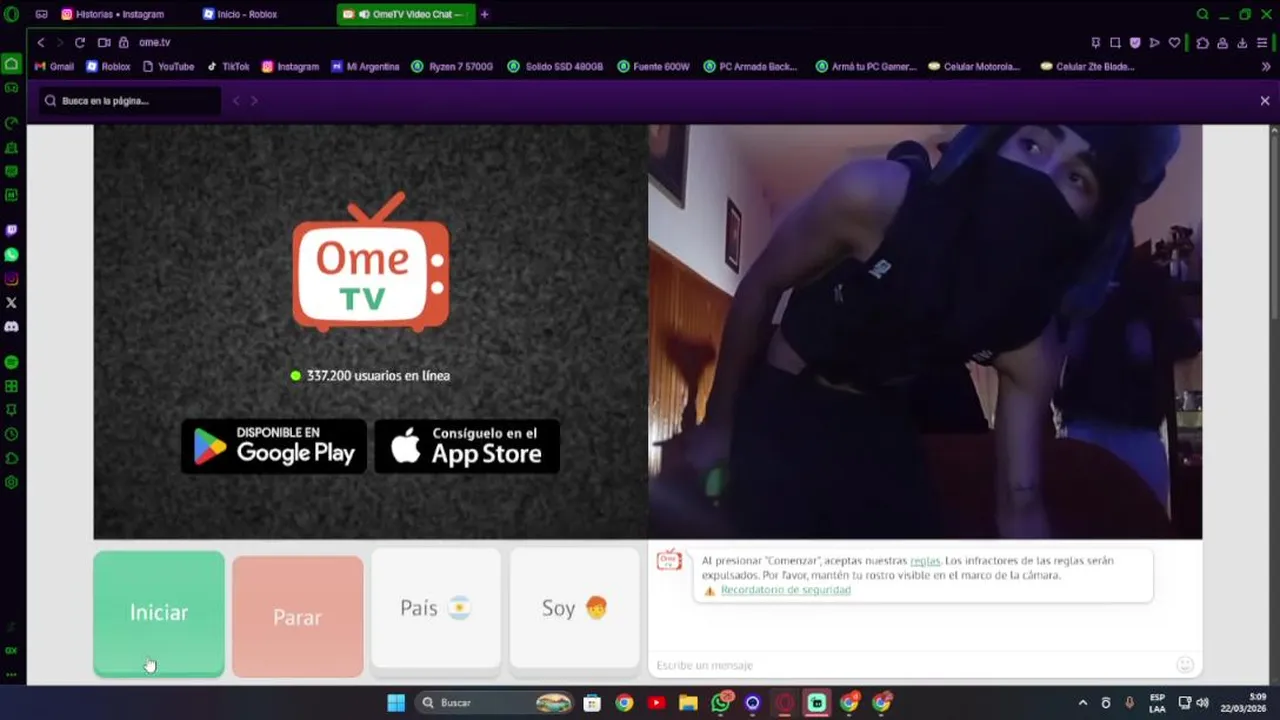Open the Windows Start menu
The height and width of the screenshot is (720, 1280).
396,703
